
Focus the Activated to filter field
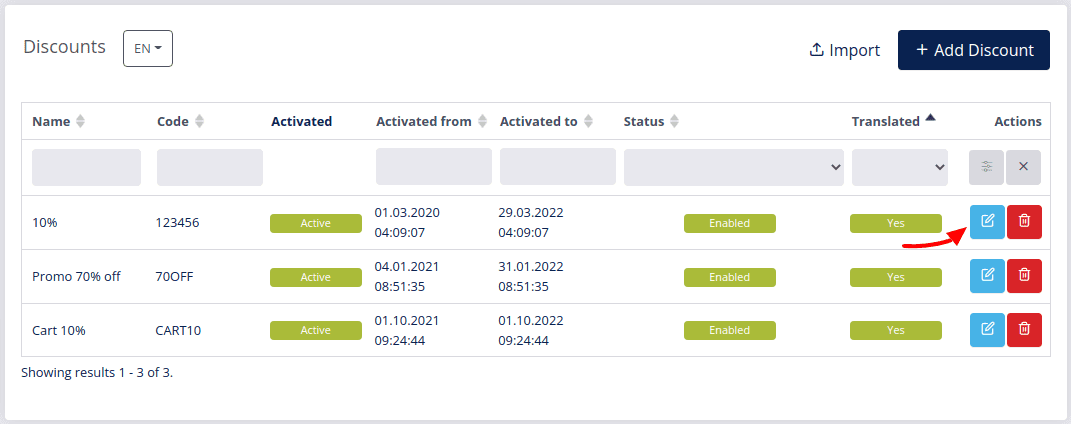click(558, 167)
